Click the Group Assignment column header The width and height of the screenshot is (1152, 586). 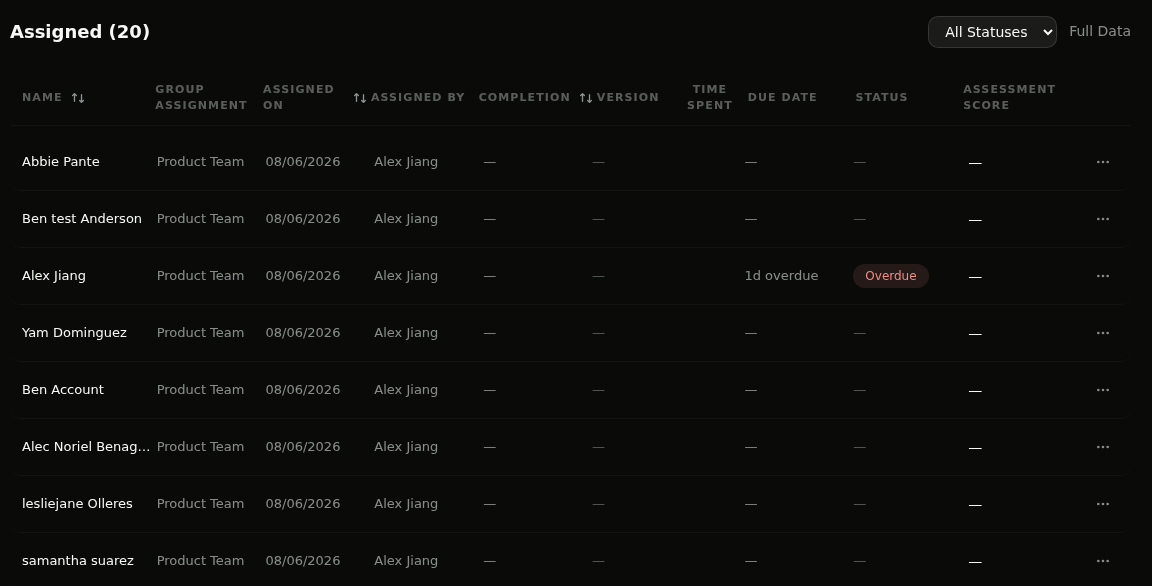201,97
